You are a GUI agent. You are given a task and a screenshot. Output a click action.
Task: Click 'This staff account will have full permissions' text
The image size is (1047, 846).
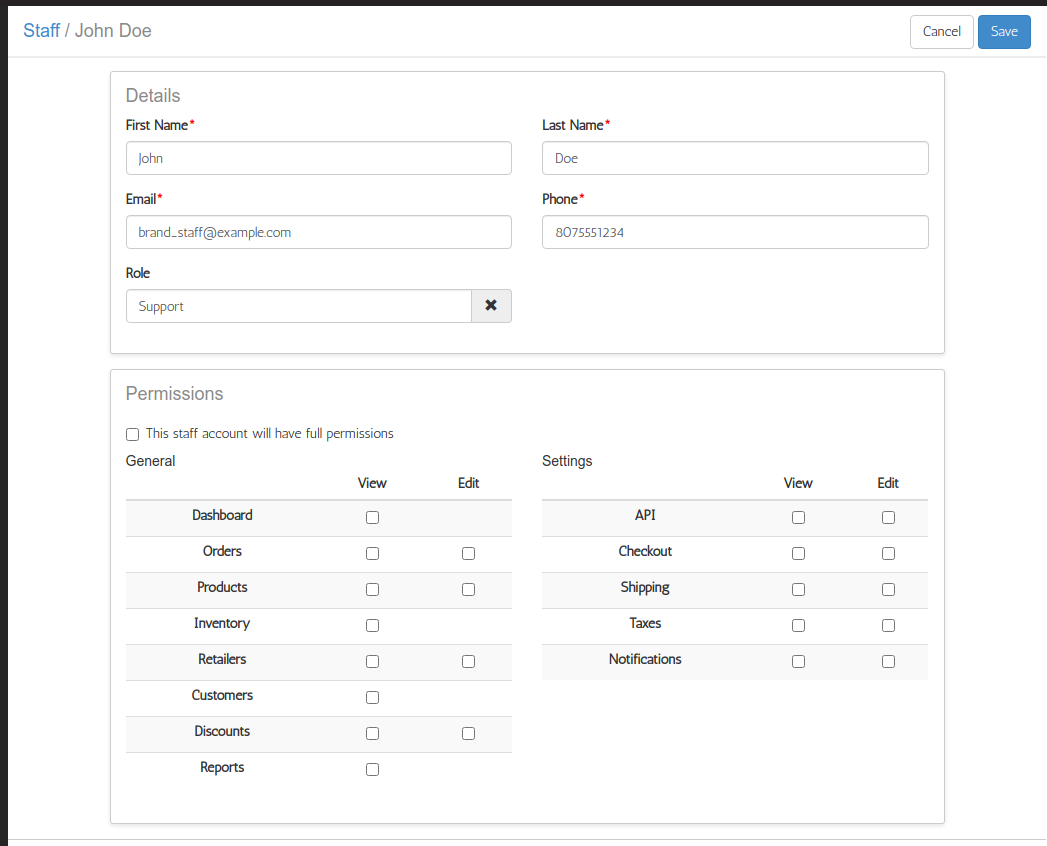pyautogui.click(x=270, y=434)
